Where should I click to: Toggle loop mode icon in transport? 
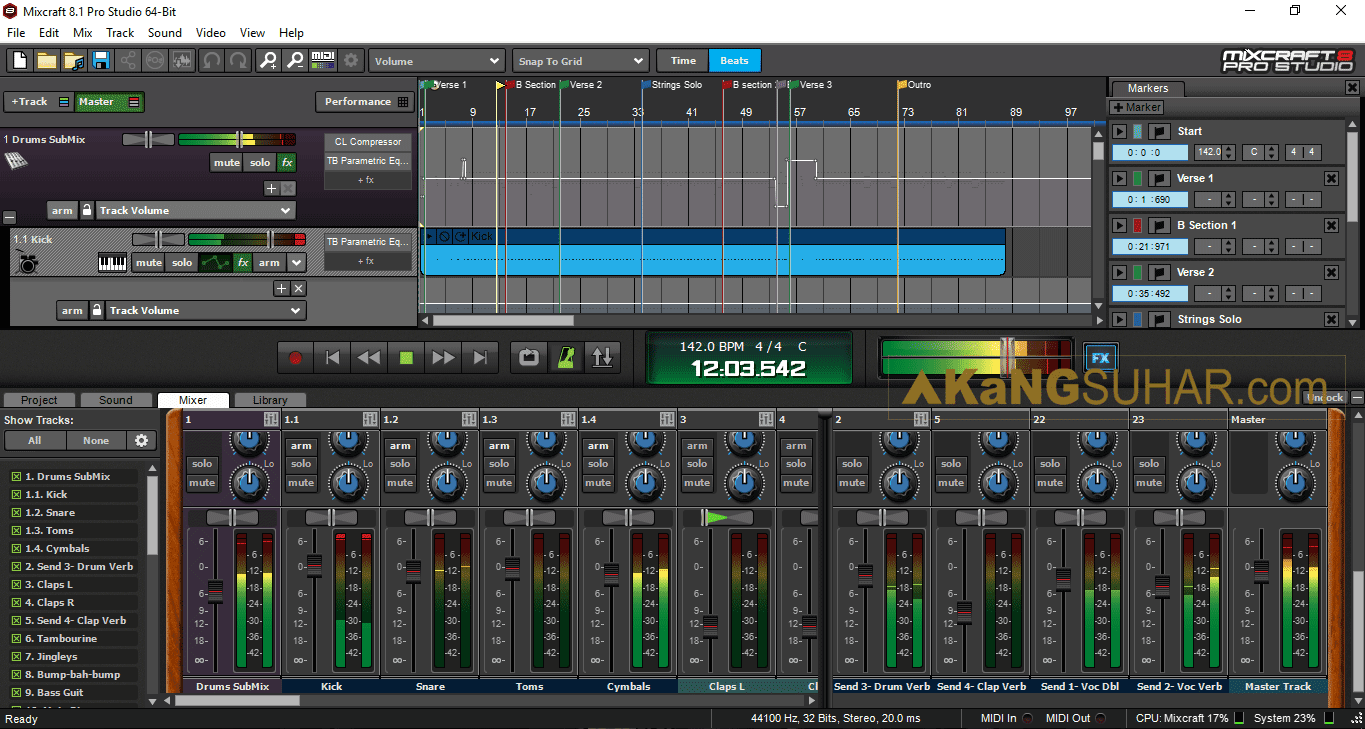529,357
